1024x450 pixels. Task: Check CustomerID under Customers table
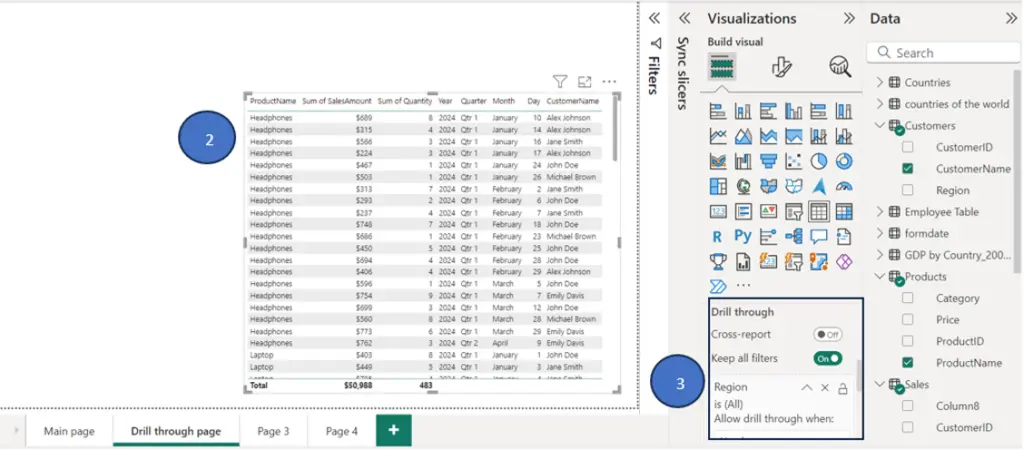pyautogui.click(x=908, y=147)
